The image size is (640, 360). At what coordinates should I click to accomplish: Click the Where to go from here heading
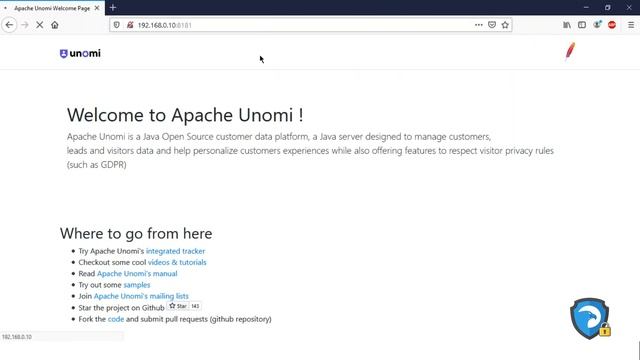point(136,233)
